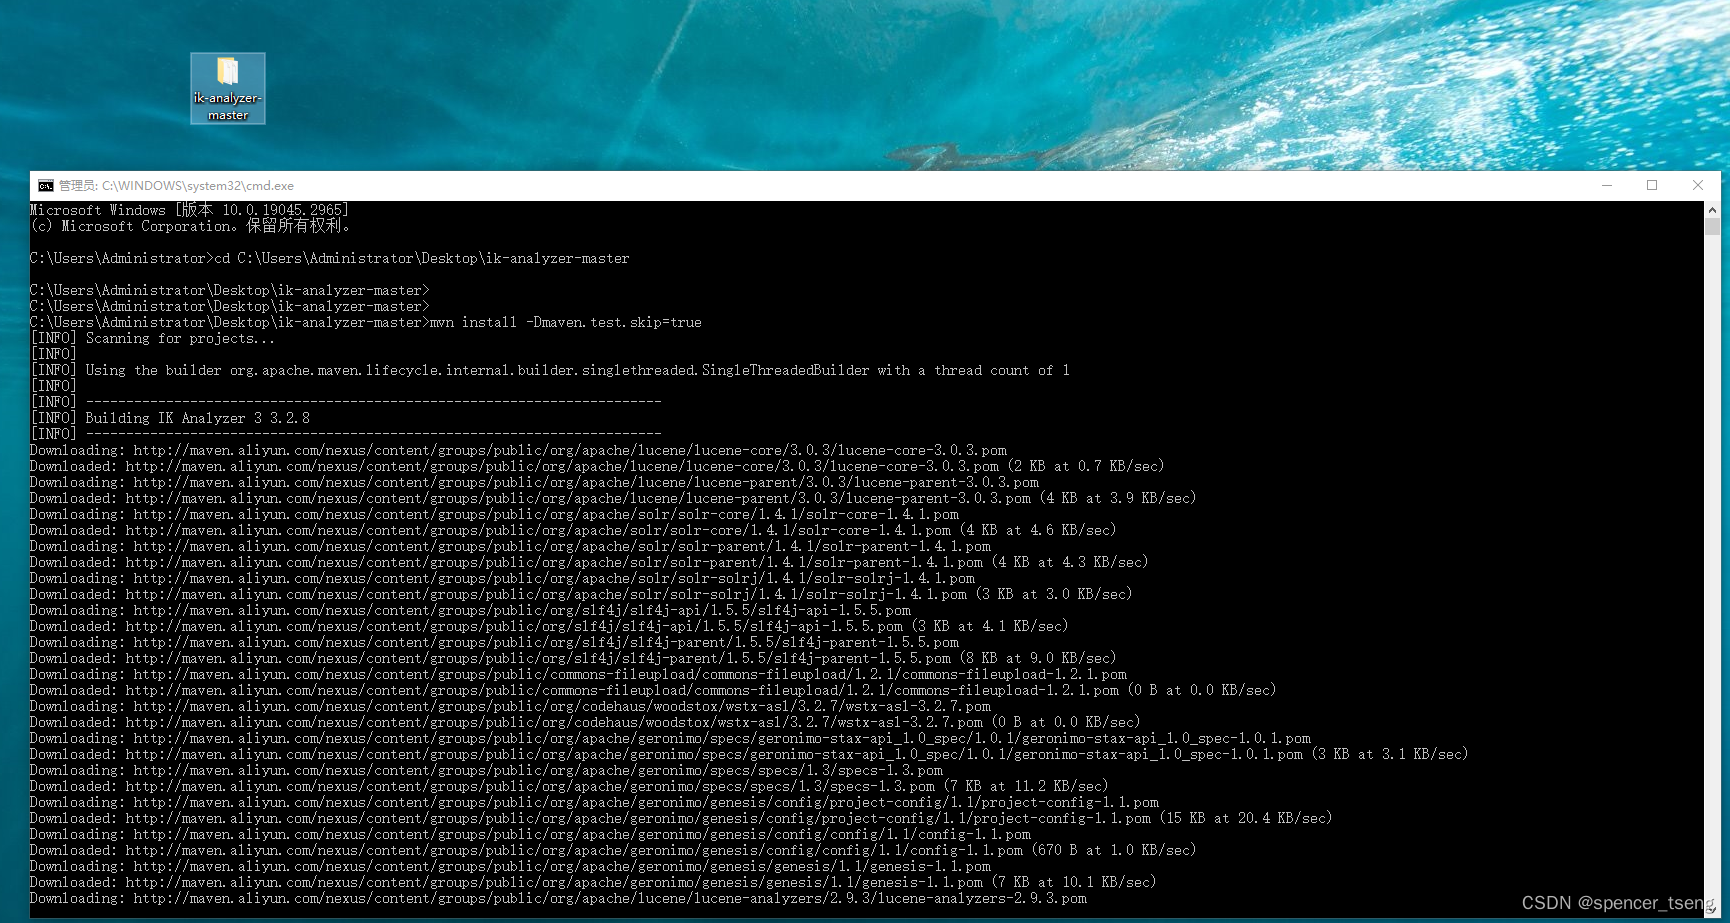Click the Downloaded slf4j-parent-1.5.5.pom line
Image resolution: width=1730 pixels, height=923 pixels.
pyautogui.click(x=573, y=658)
